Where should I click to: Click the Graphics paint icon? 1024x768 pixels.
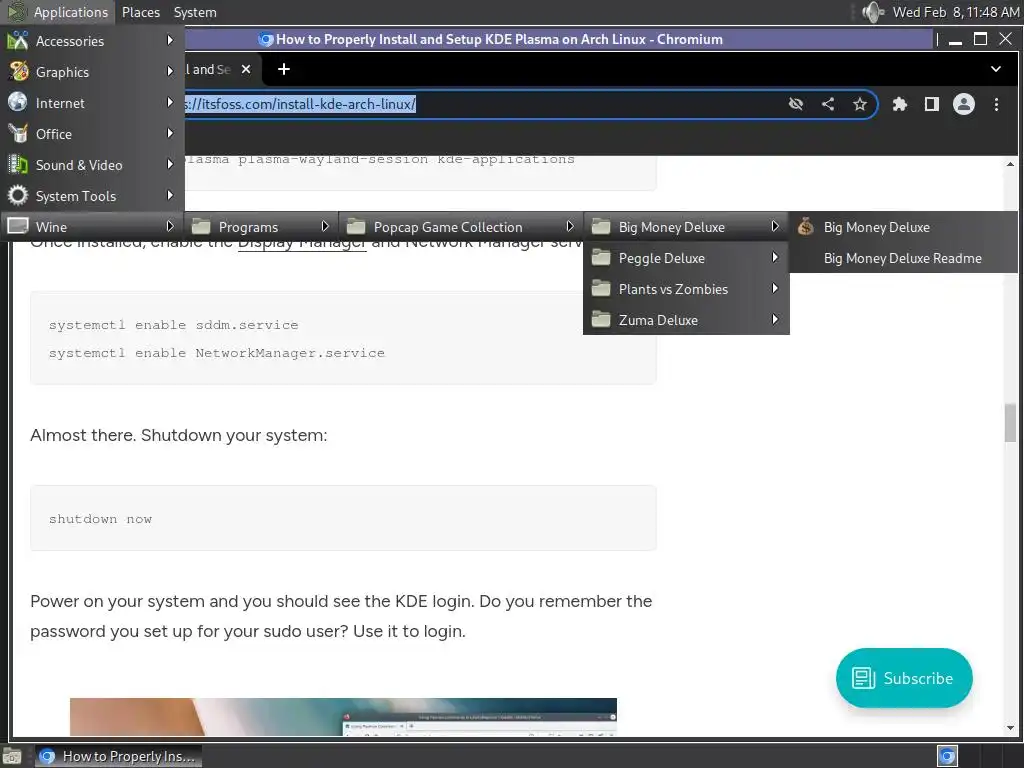coord(18,71)
